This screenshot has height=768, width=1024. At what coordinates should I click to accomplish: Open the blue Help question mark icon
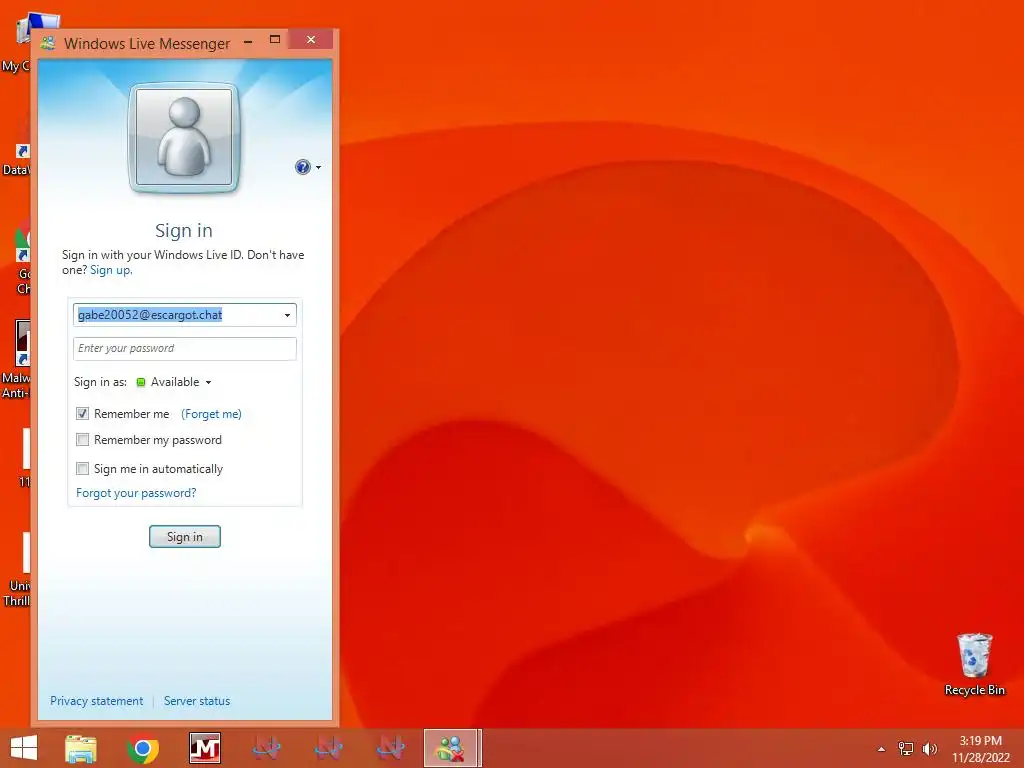coord(302,167)
